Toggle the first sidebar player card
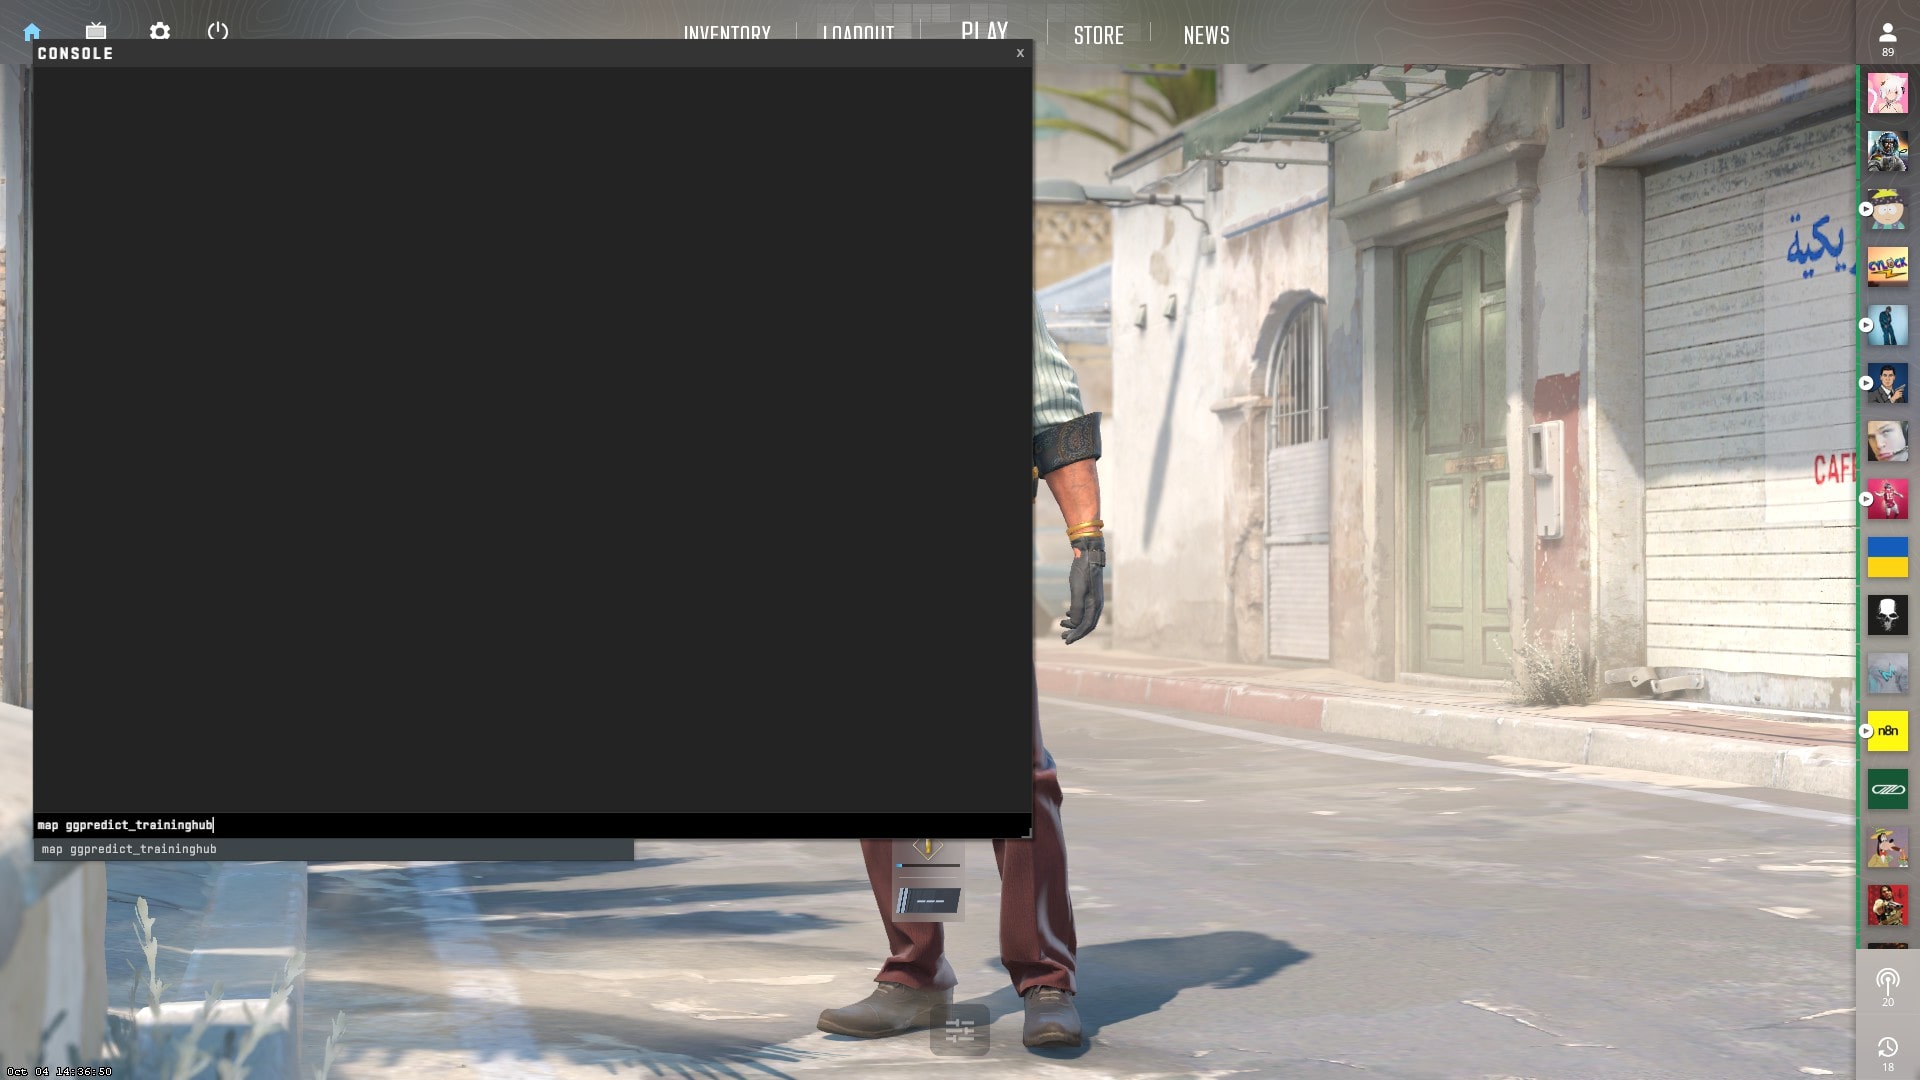This screenshot has width=1920, height=1080. 1888,91
